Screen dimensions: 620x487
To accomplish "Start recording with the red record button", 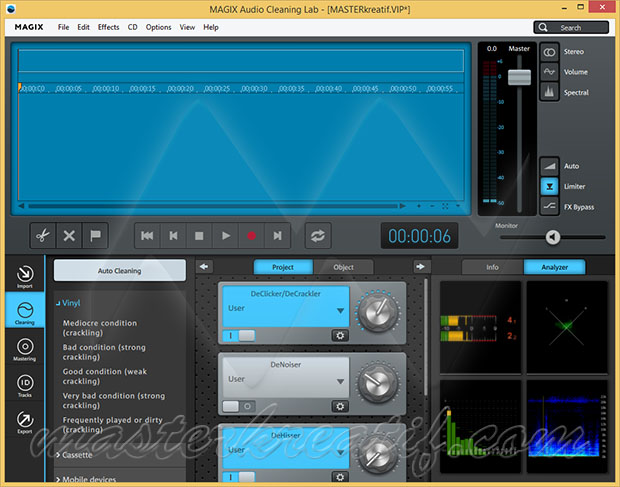I will pos(251,236).
